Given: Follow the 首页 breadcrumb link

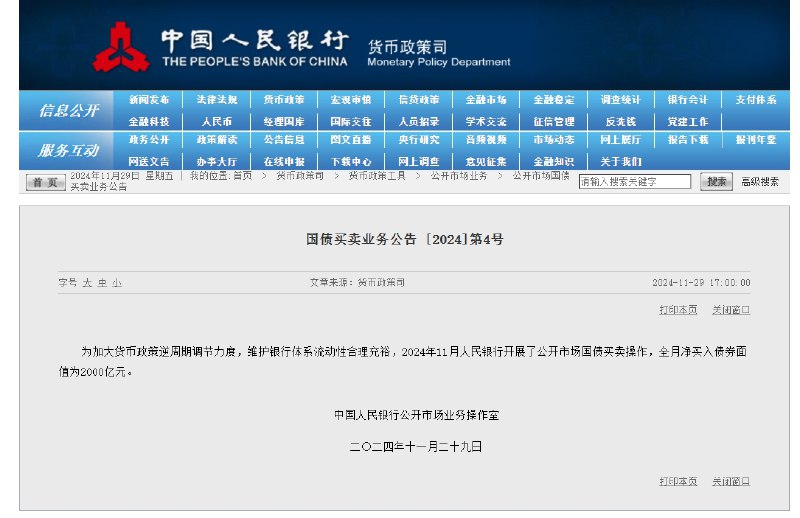Looking at the screenshot, I should tap(242, 176).
